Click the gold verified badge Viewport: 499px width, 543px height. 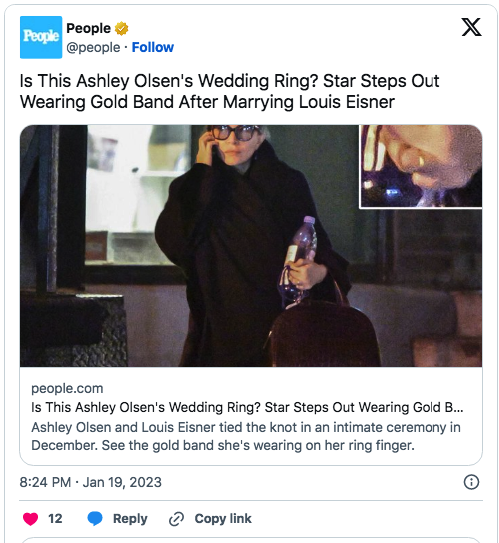[122, 28]
